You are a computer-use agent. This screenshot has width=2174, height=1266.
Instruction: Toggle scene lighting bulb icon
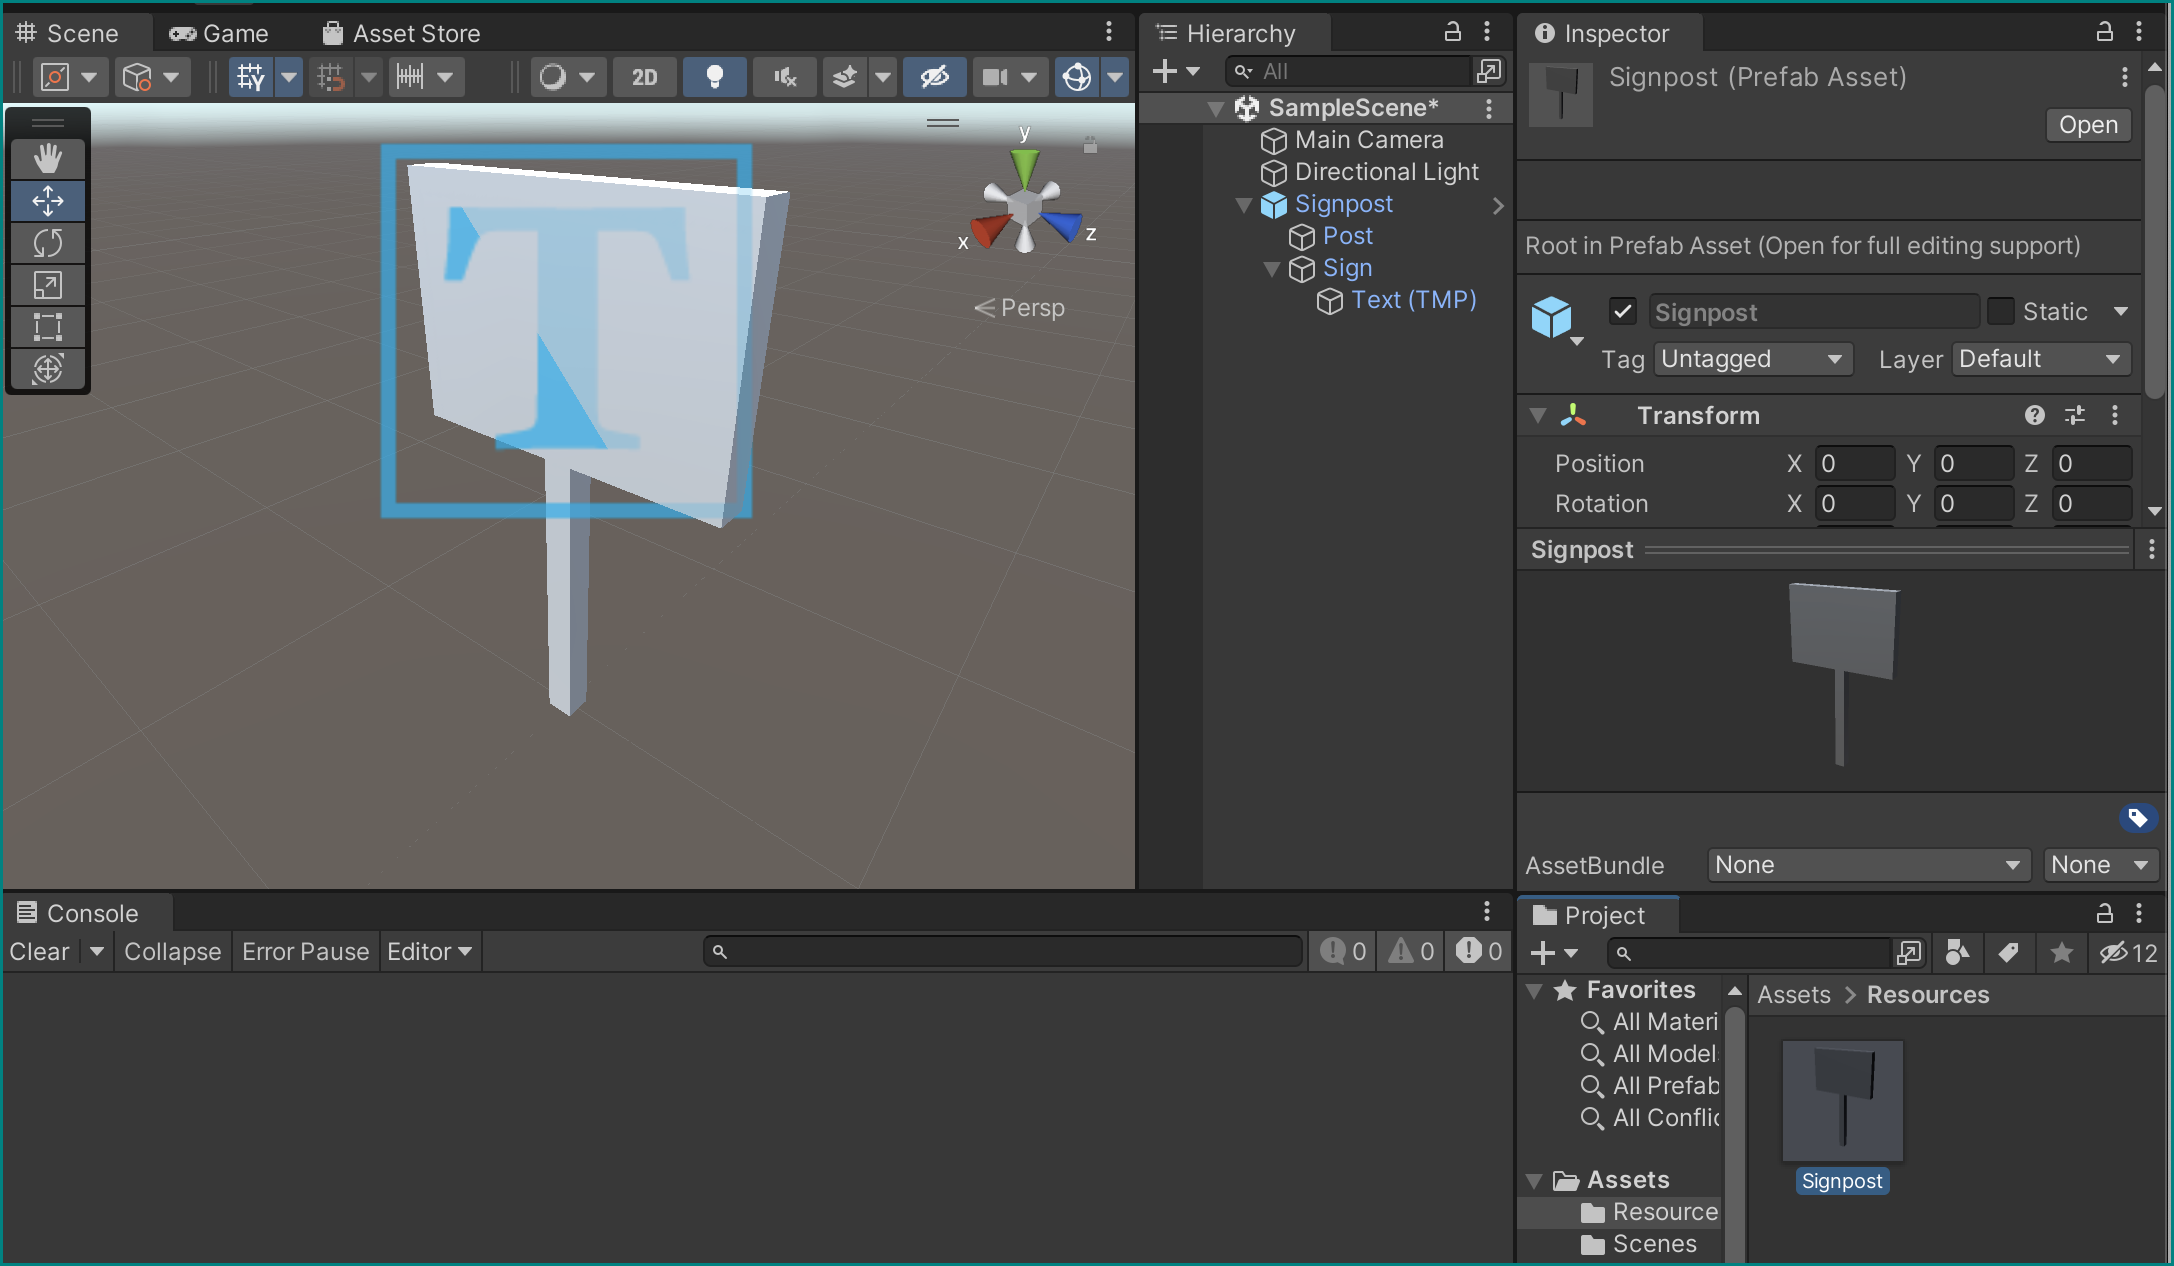(x=714, y=77)
